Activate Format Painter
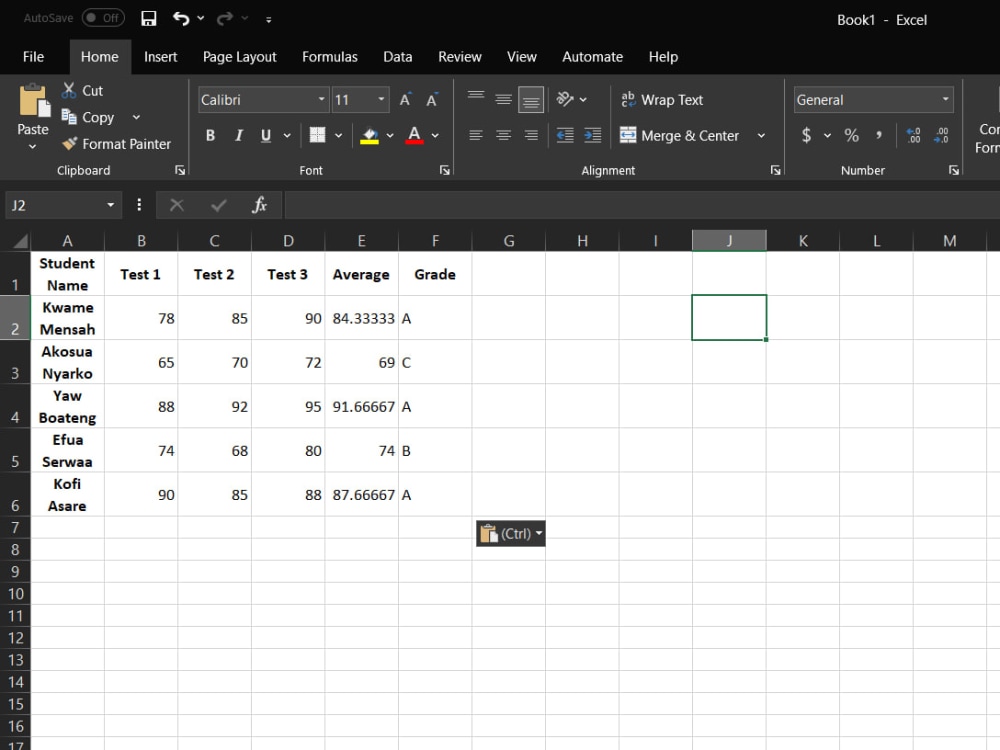Image resolution: width=1000 pixels, height=750 pixels. (116, 144)
